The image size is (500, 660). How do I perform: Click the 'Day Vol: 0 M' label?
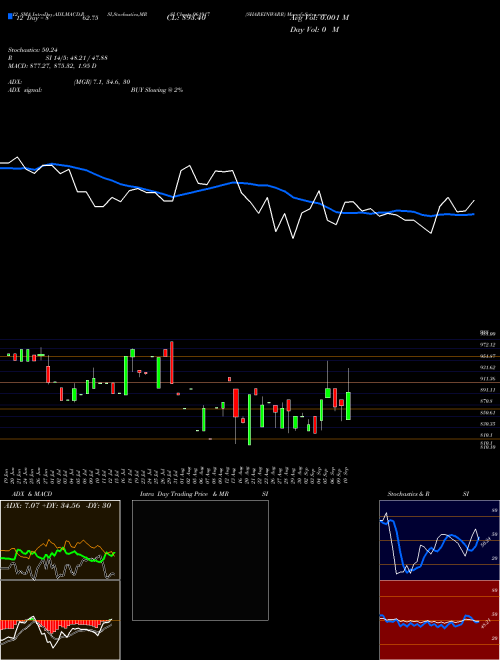tap(314, 29)
